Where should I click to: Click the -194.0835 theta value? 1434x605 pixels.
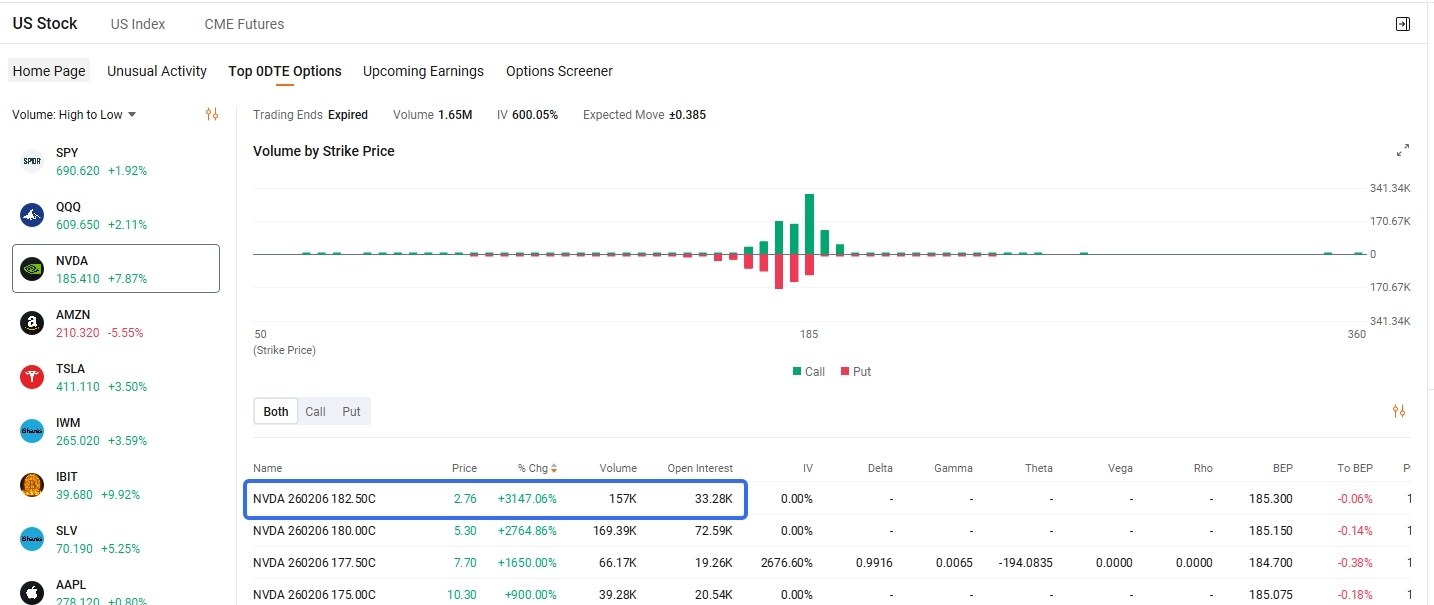click(x=1025, y=562)
